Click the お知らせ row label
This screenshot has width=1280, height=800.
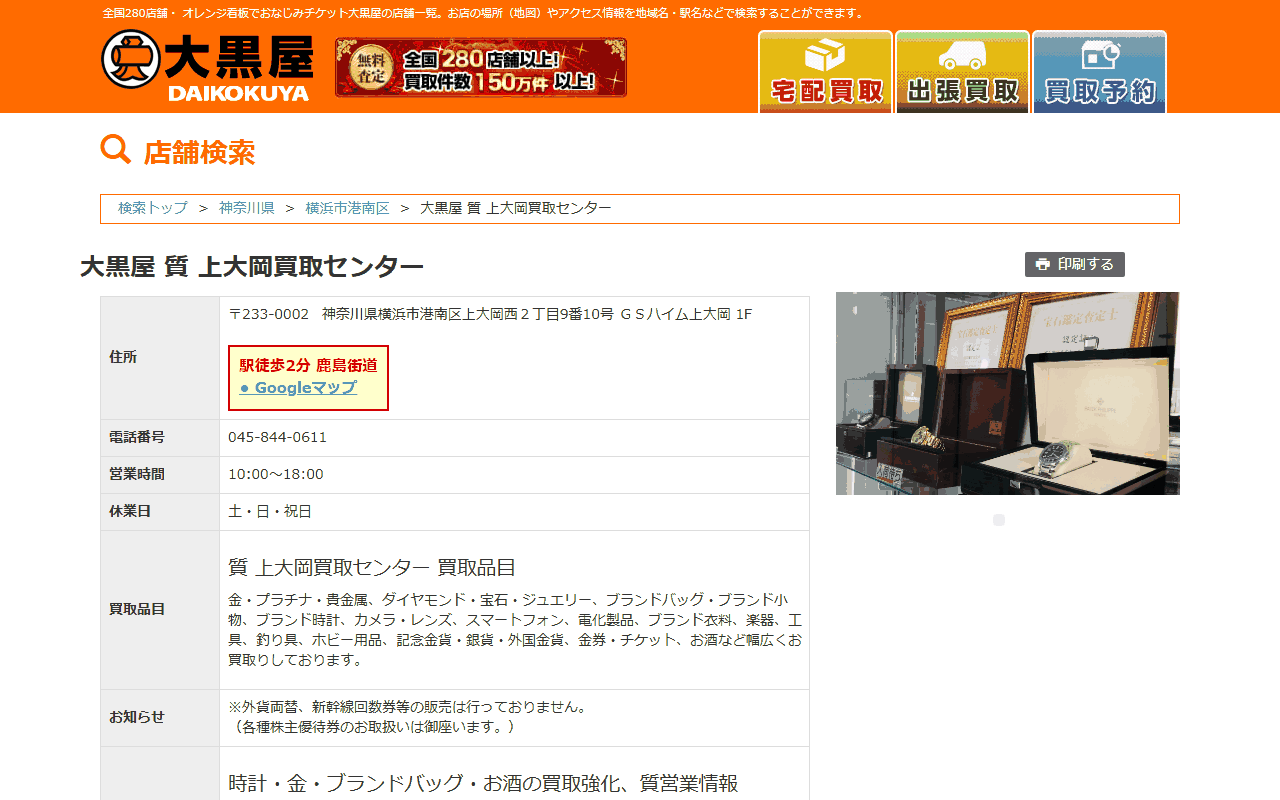tap(137, 717)
